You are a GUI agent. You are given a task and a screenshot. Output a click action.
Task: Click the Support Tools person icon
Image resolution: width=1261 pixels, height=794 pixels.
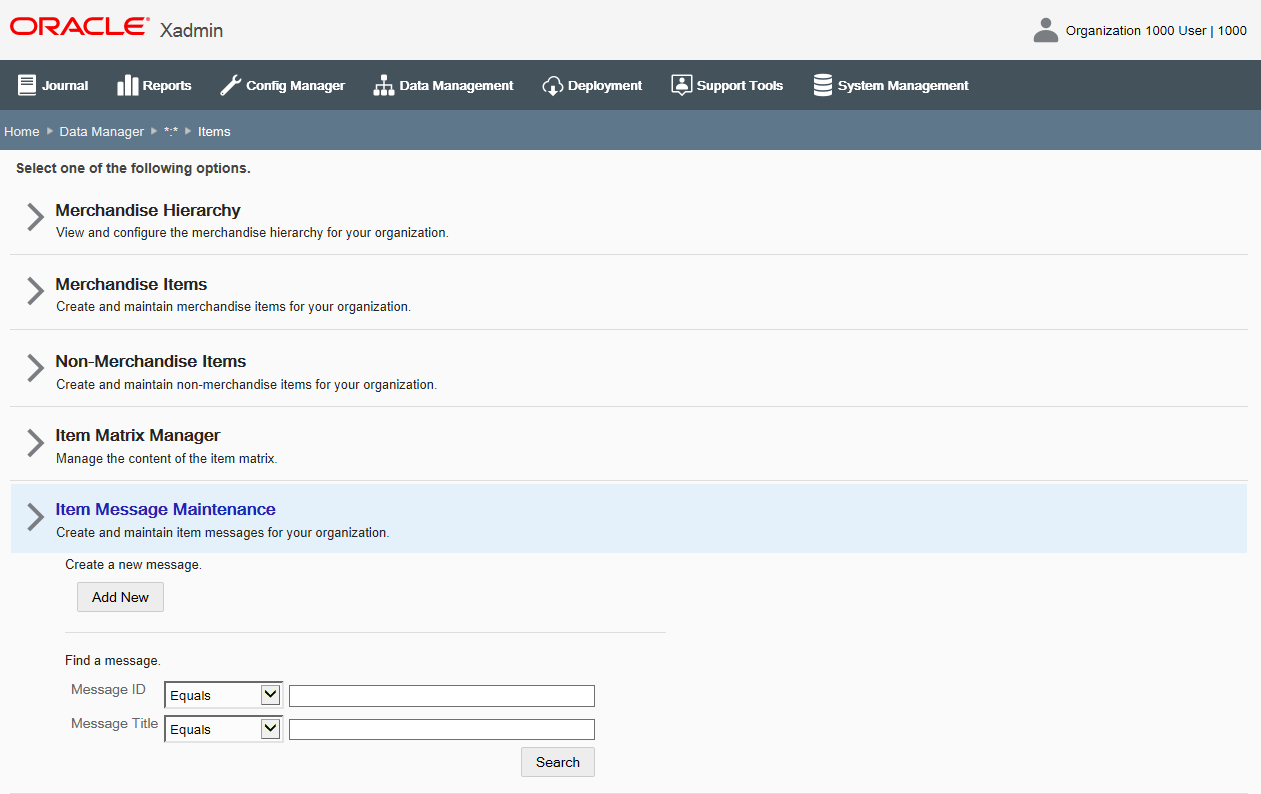[682, 85]
